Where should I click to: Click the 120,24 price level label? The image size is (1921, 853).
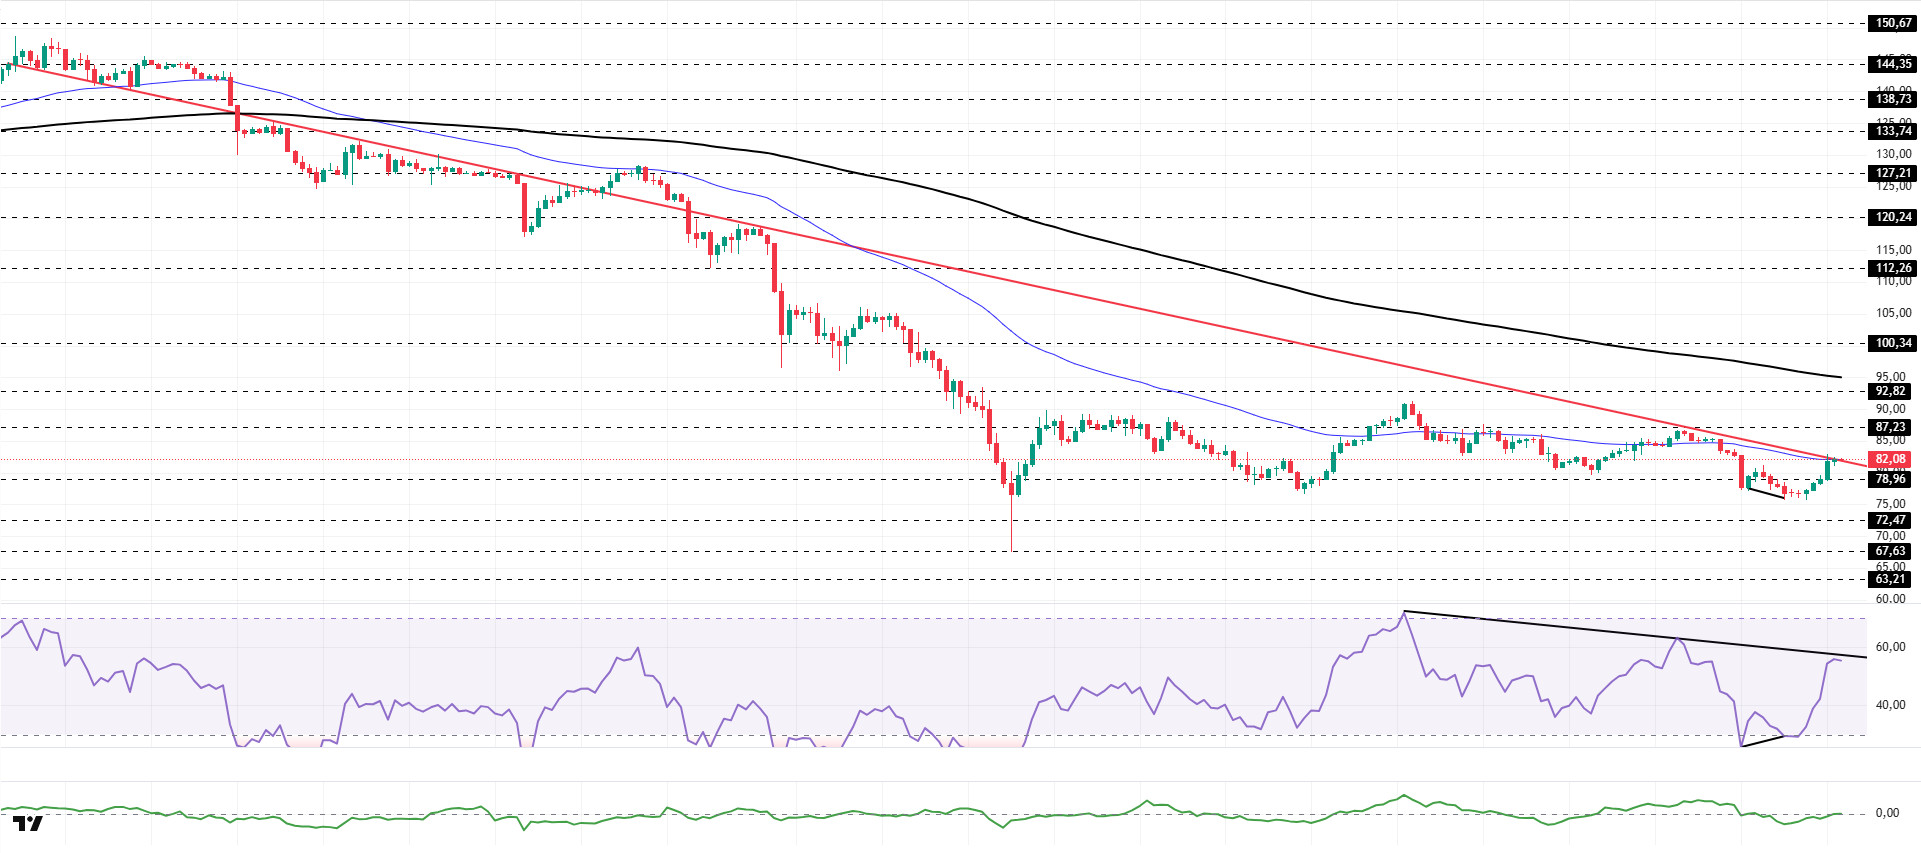tap(1892, 217)
